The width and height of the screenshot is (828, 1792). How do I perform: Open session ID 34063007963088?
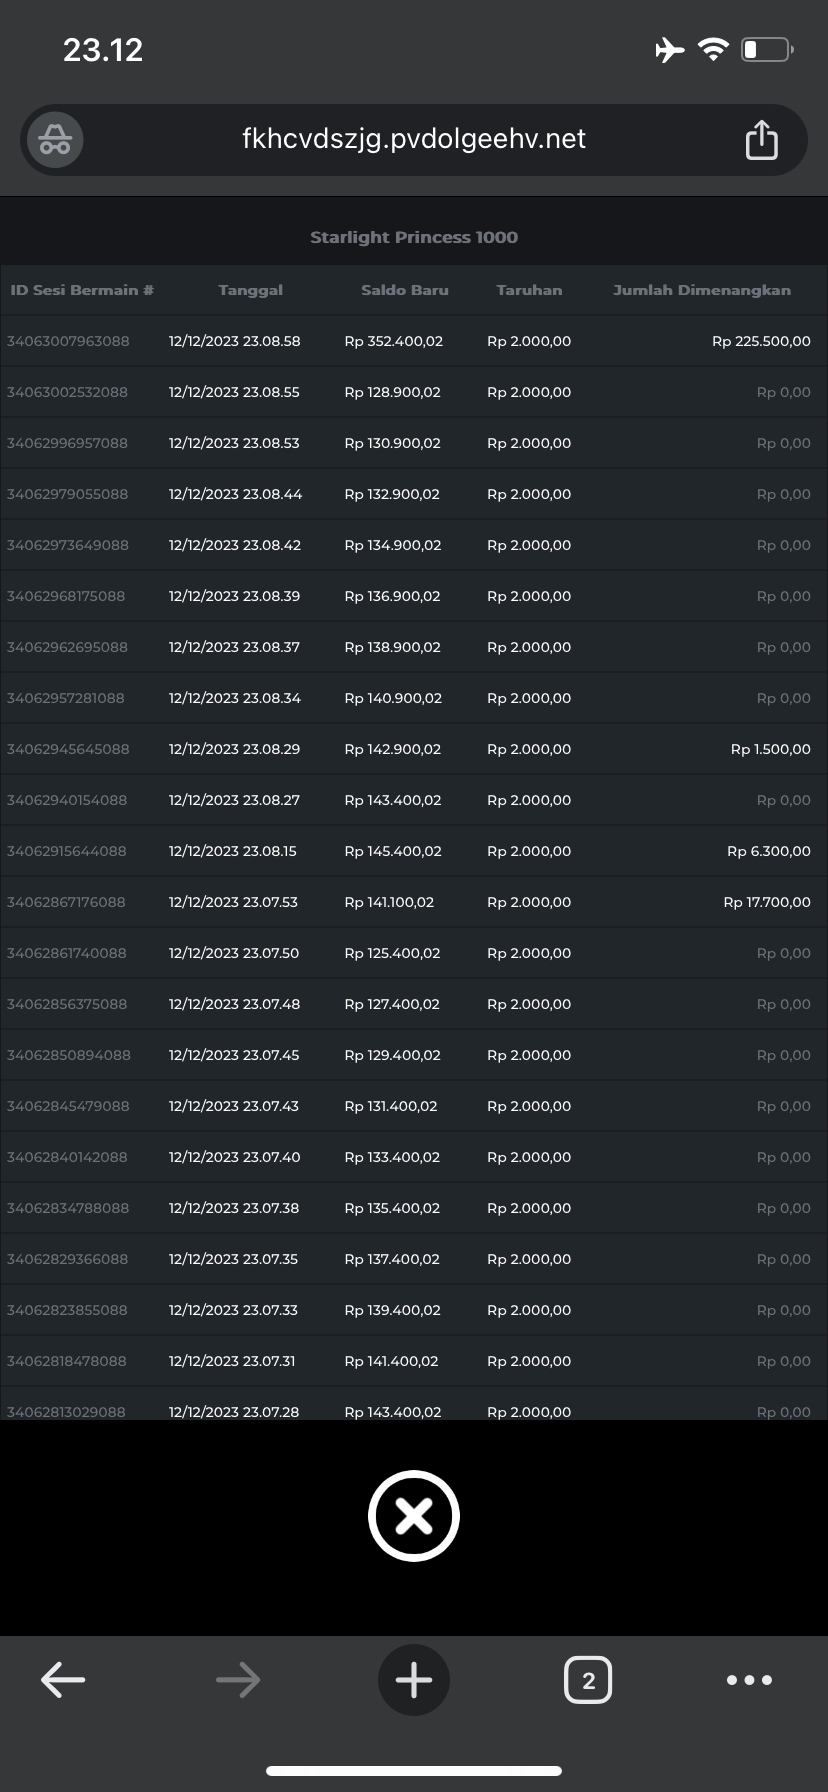click(x=68, y=341)
